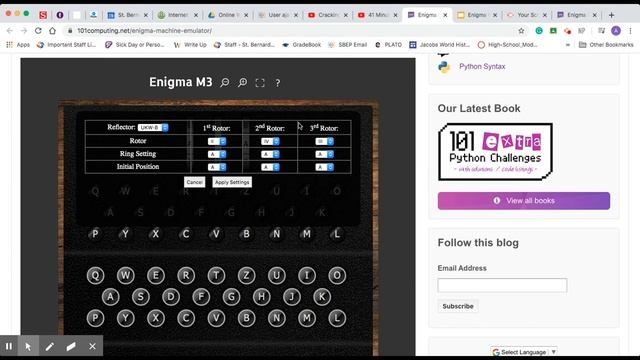Cancel the rotor settings dialog
The height and width of the screenshot is (360, 640).
click(x=194, y=182)
